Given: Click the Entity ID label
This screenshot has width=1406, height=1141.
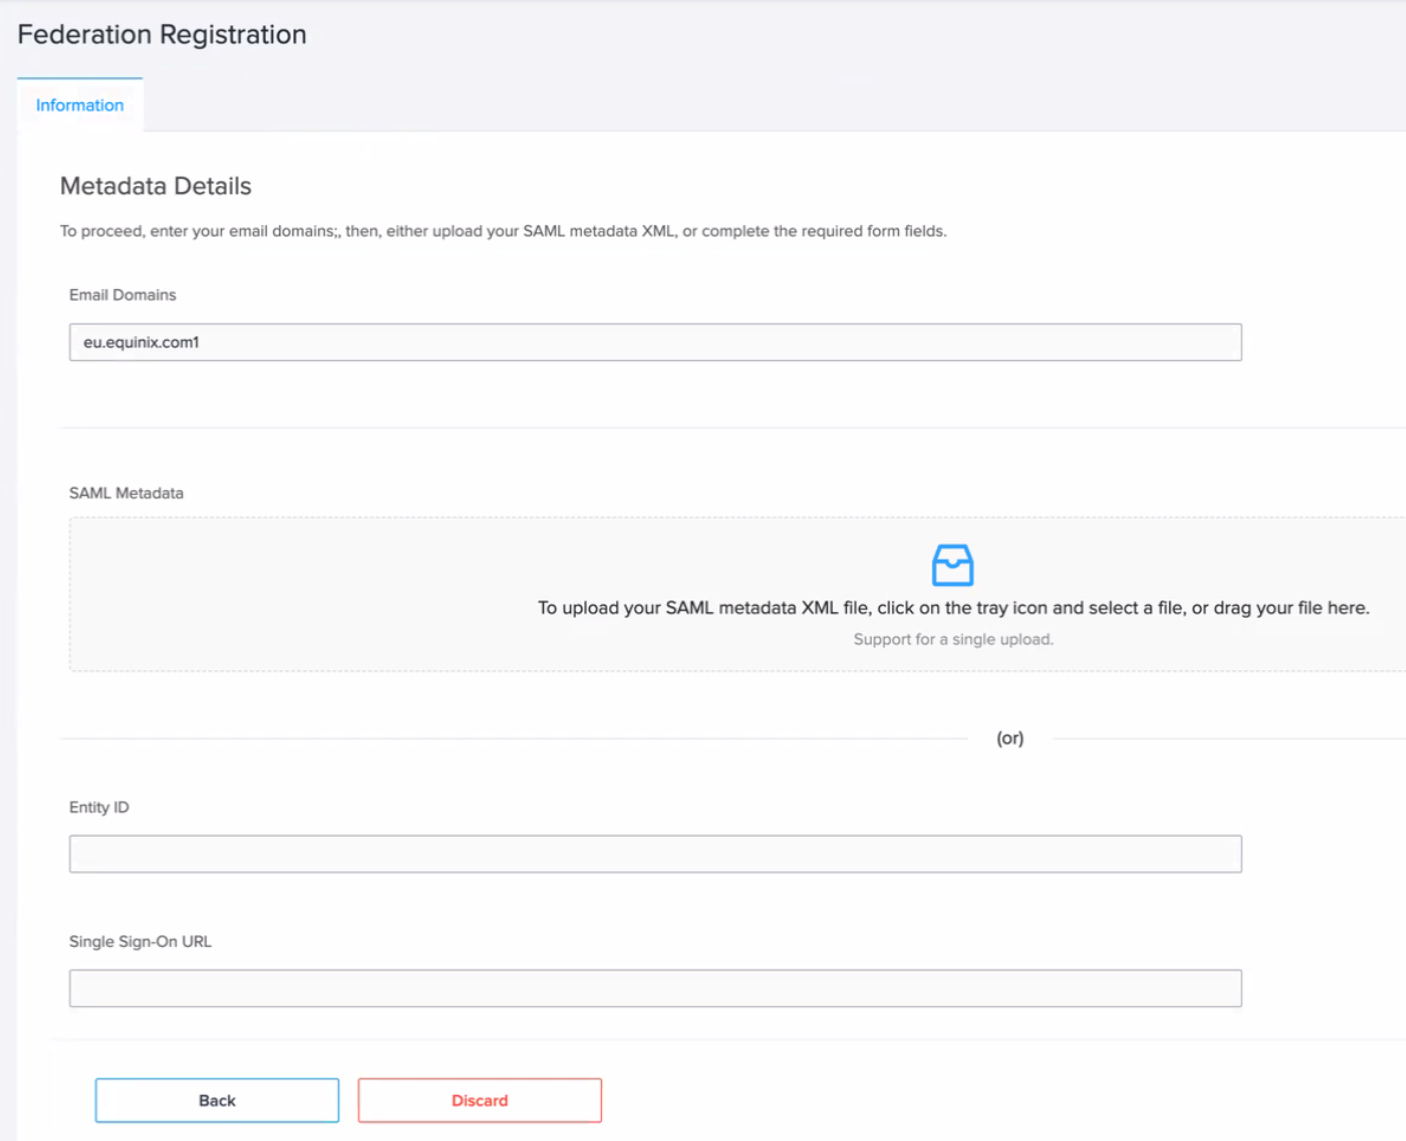Looking at the screenshot, I should click(99, 807).
